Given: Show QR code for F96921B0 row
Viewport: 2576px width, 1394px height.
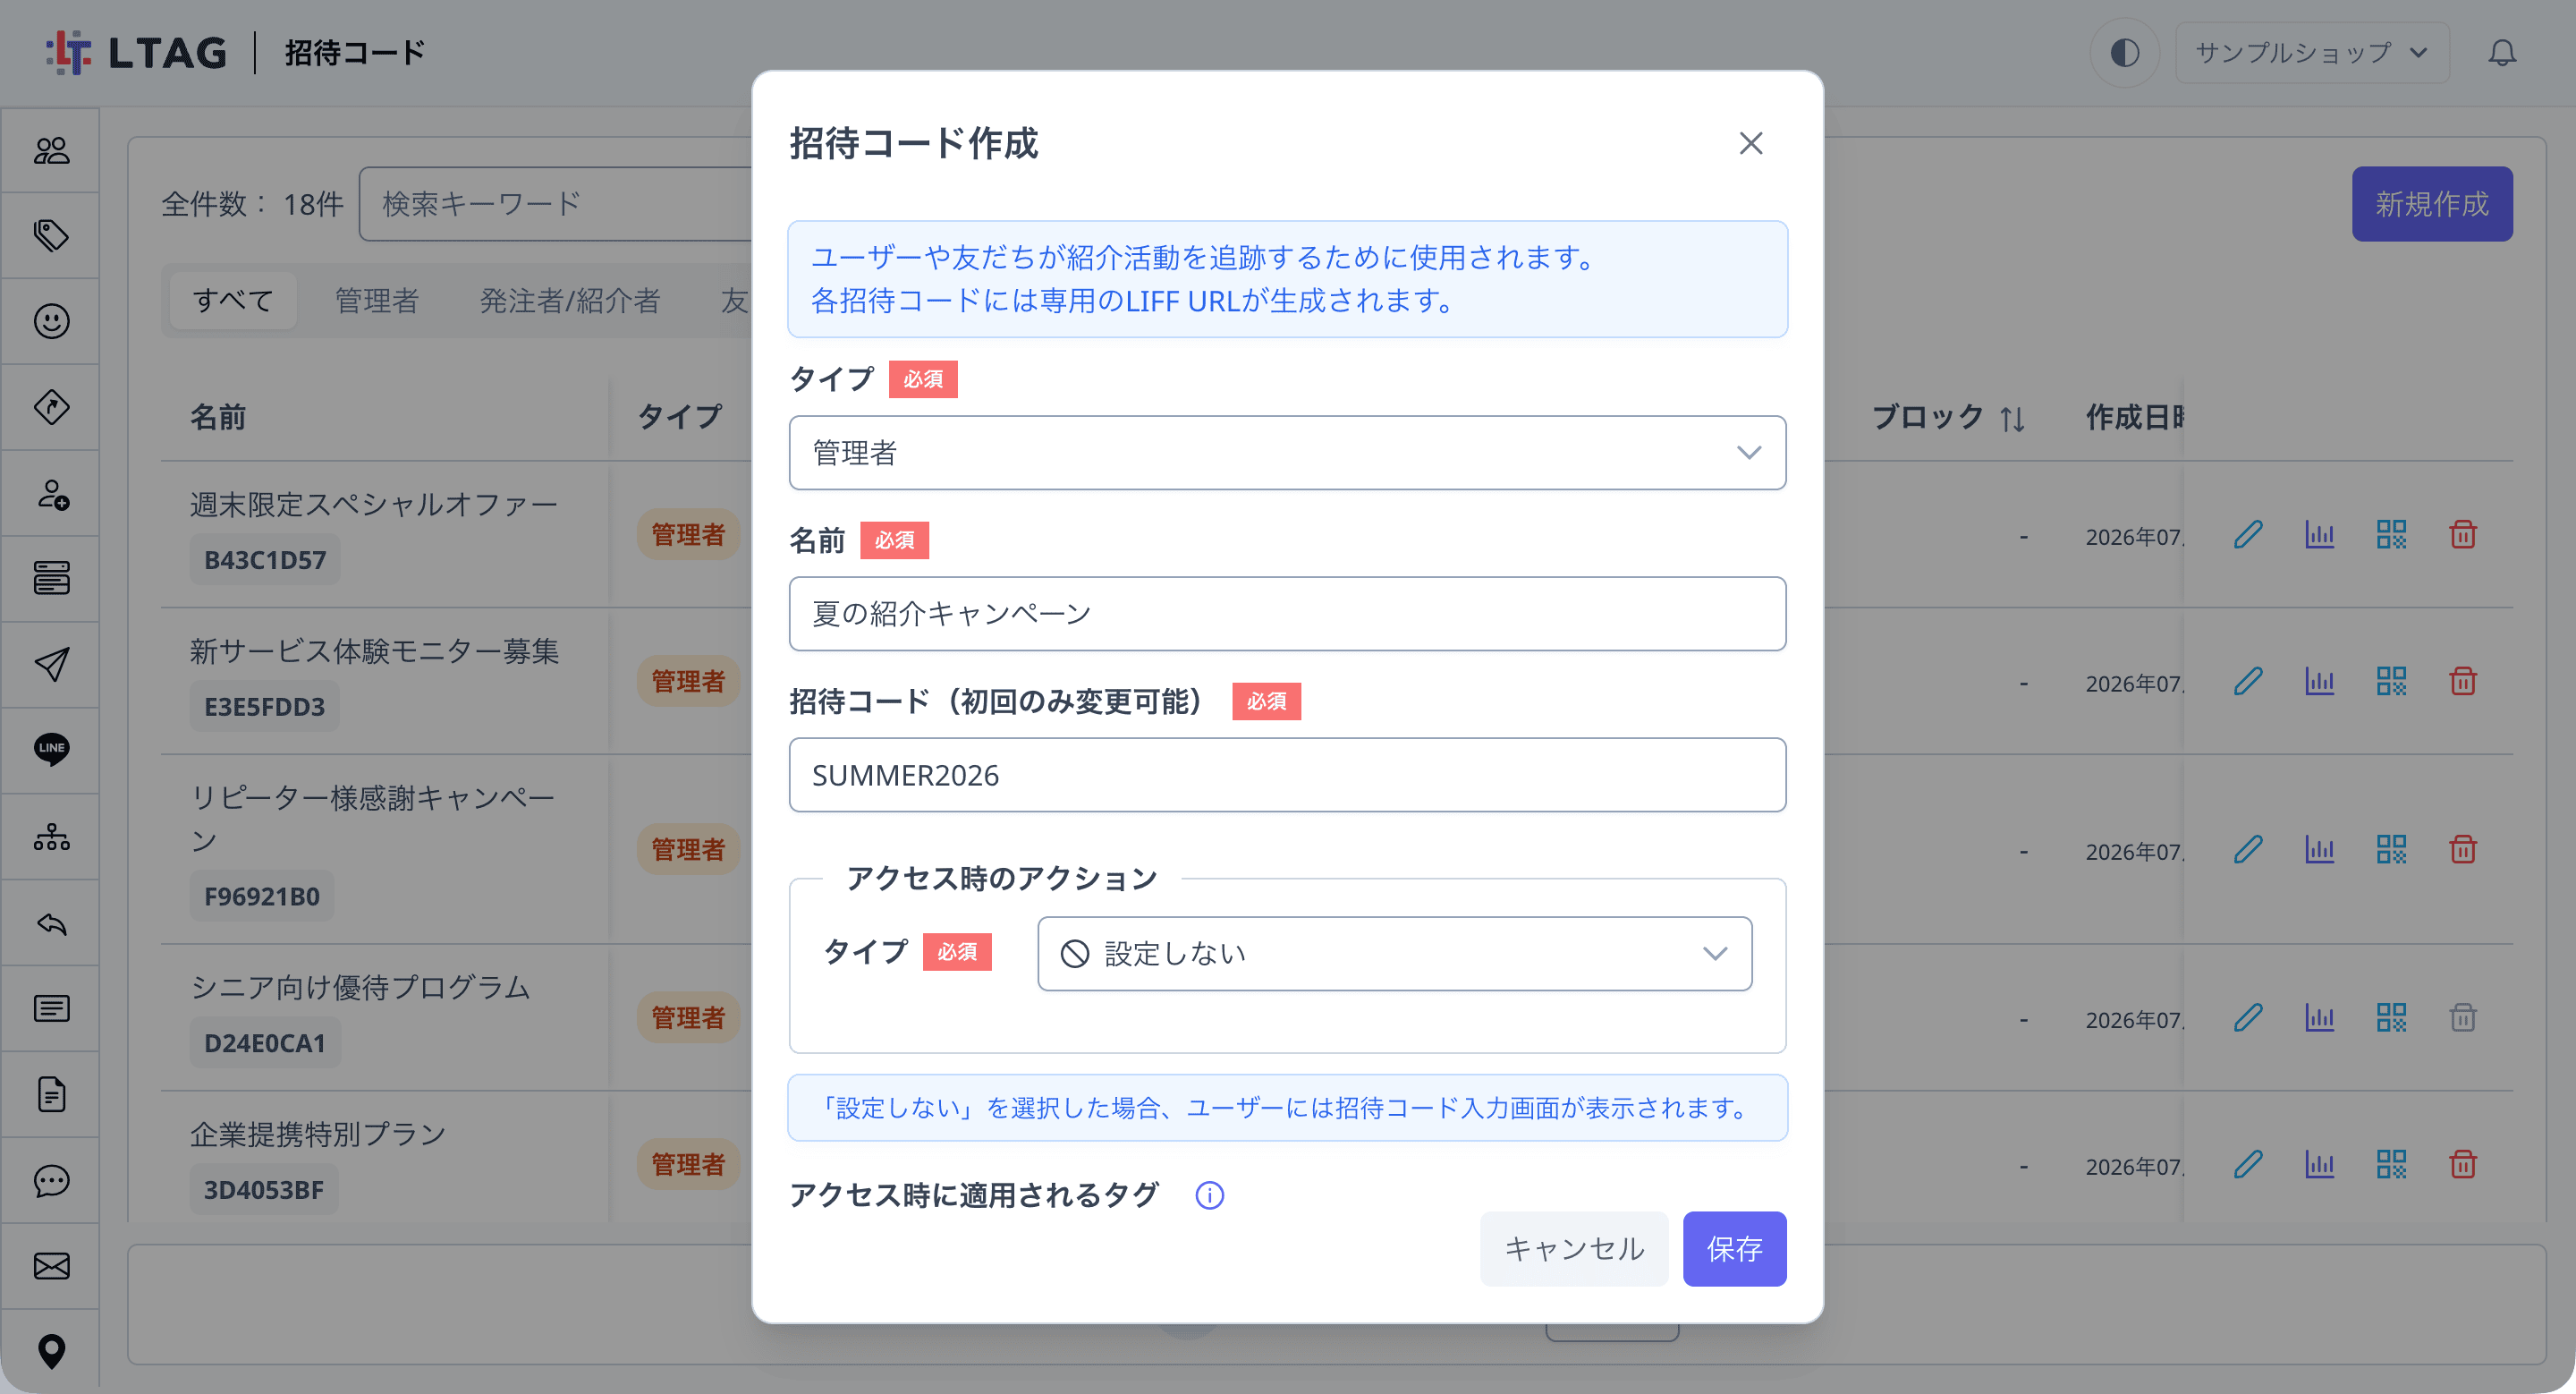Looking at the screenshot, I should pos(2391,850).
